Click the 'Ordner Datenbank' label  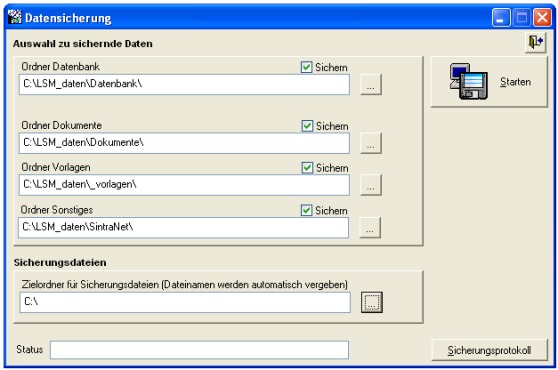60,67
